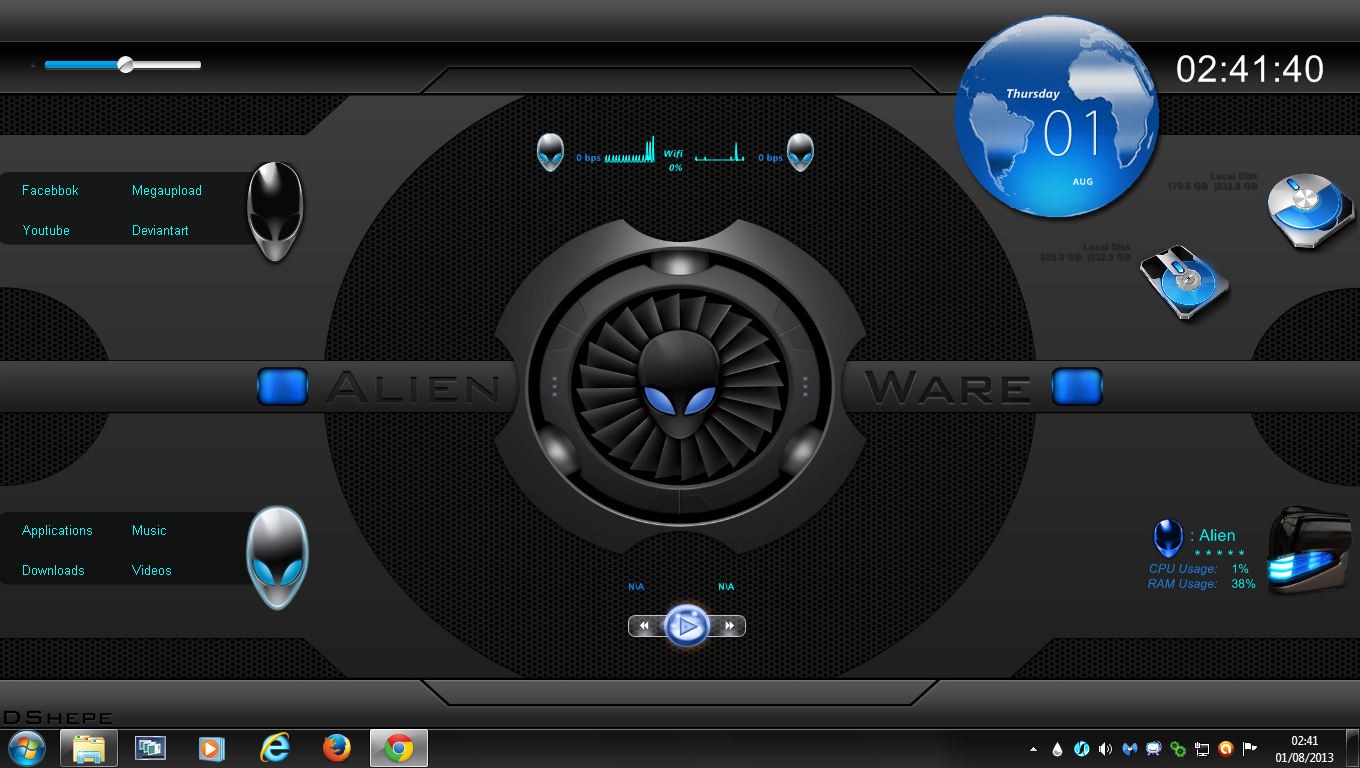Image resolution: width=1360 pixels, height=768 pixels.
Task: Click the small blue alien icon beside ': Alien'
Action: pos(1167,538)
